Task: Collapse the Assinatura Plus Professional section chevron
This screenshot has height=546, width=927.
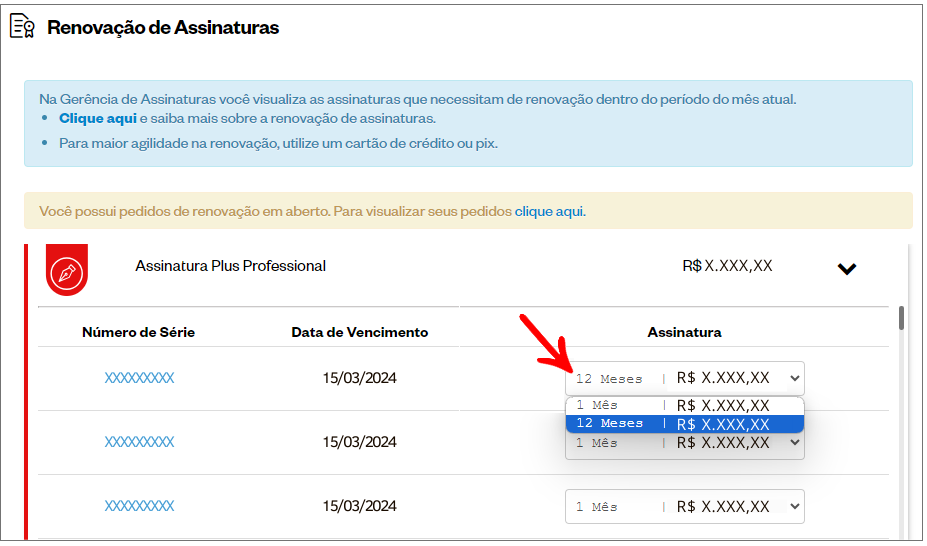Action: click(x=847, y=269)
